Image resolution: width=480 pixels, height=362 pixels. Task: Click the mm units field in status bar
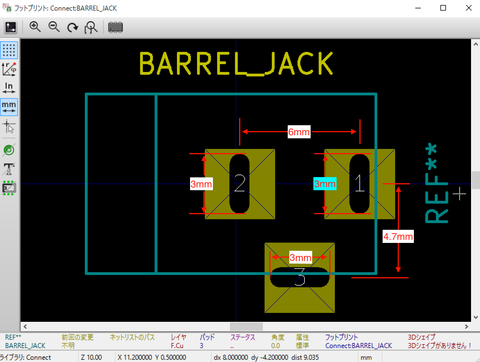tap(366, 357)
